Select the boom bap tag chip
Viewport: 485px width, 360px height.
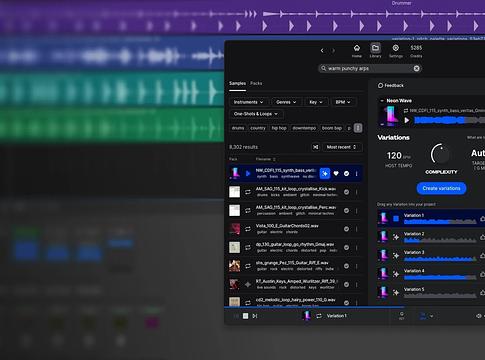[x=332, y=128]
